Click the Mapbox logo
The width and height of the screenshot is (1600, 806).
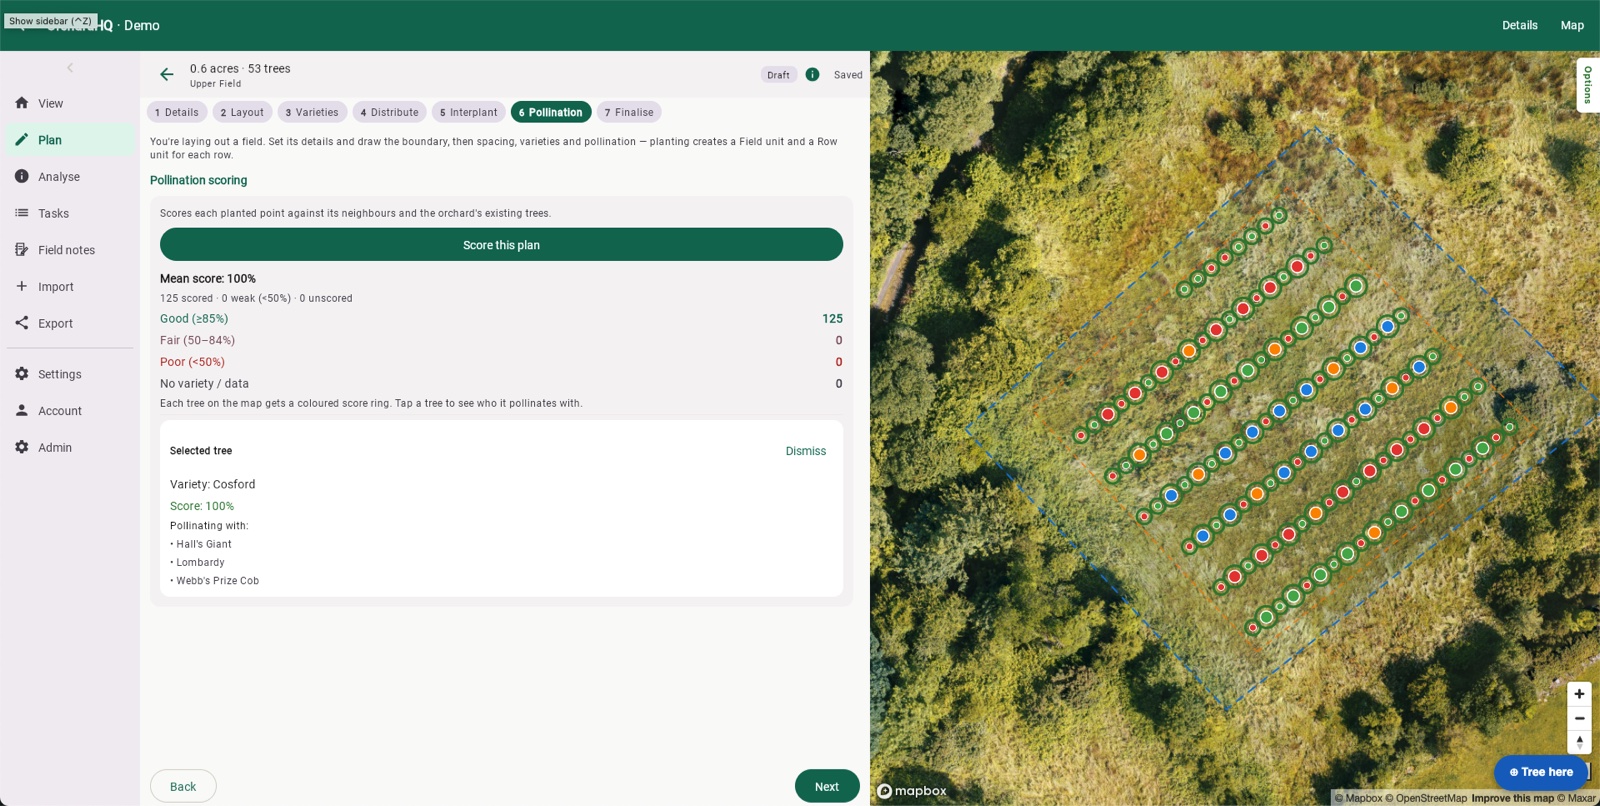point(912,791)
